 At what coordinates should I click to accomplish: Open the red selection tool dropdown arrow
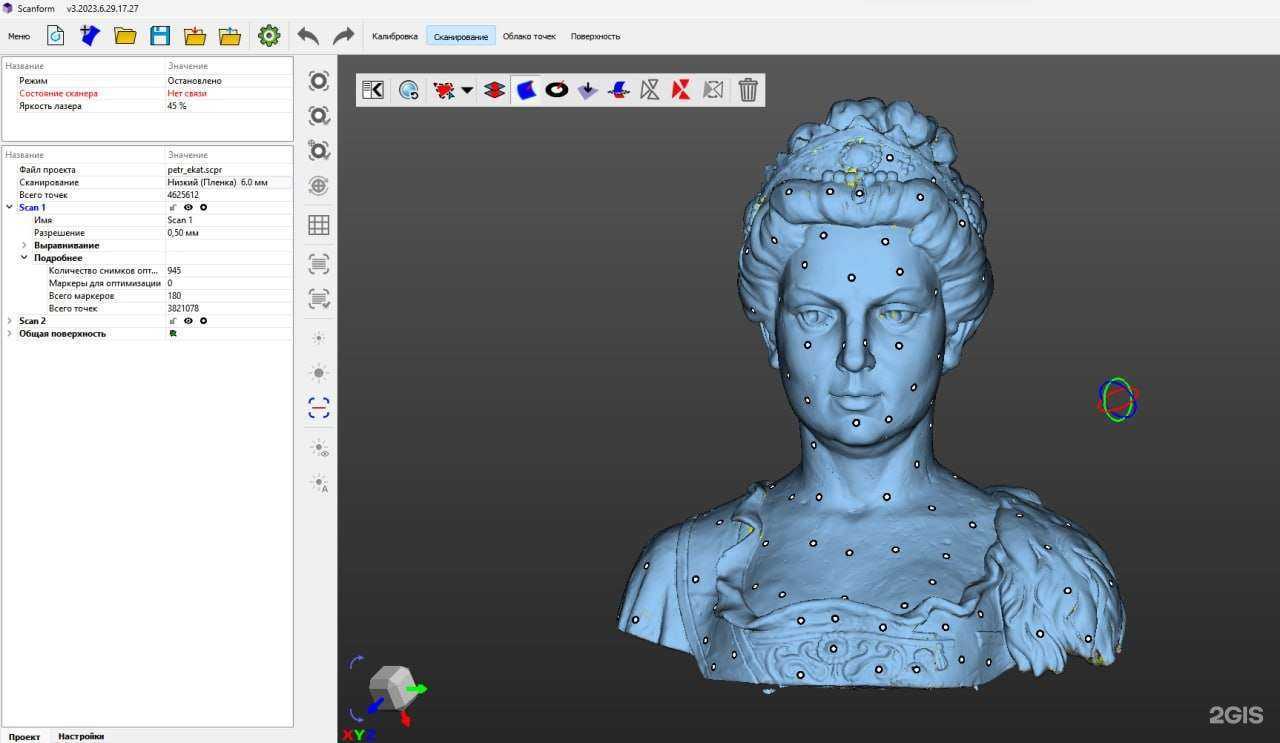(467, 90)
